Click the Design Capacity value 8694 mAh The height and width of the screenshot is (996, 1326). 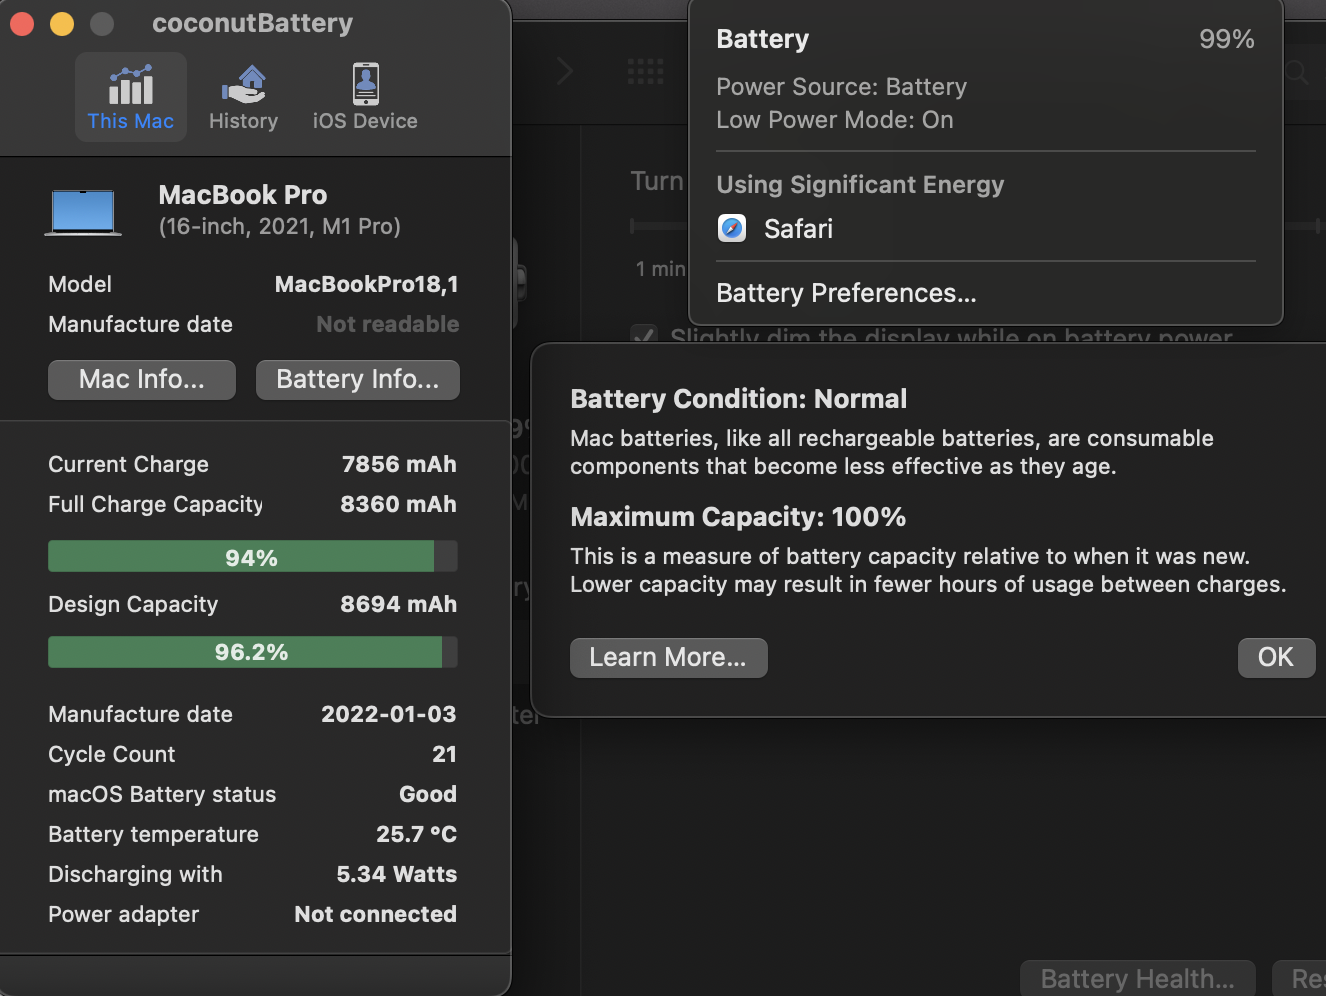click(x=398, y=604)
